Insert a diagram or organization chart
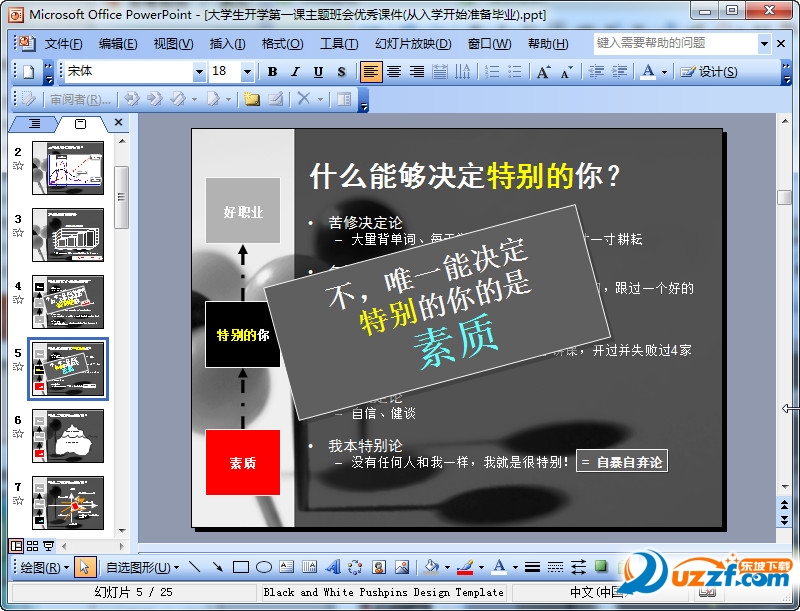Viewport: 800px width, 611px height. point(356,567)
